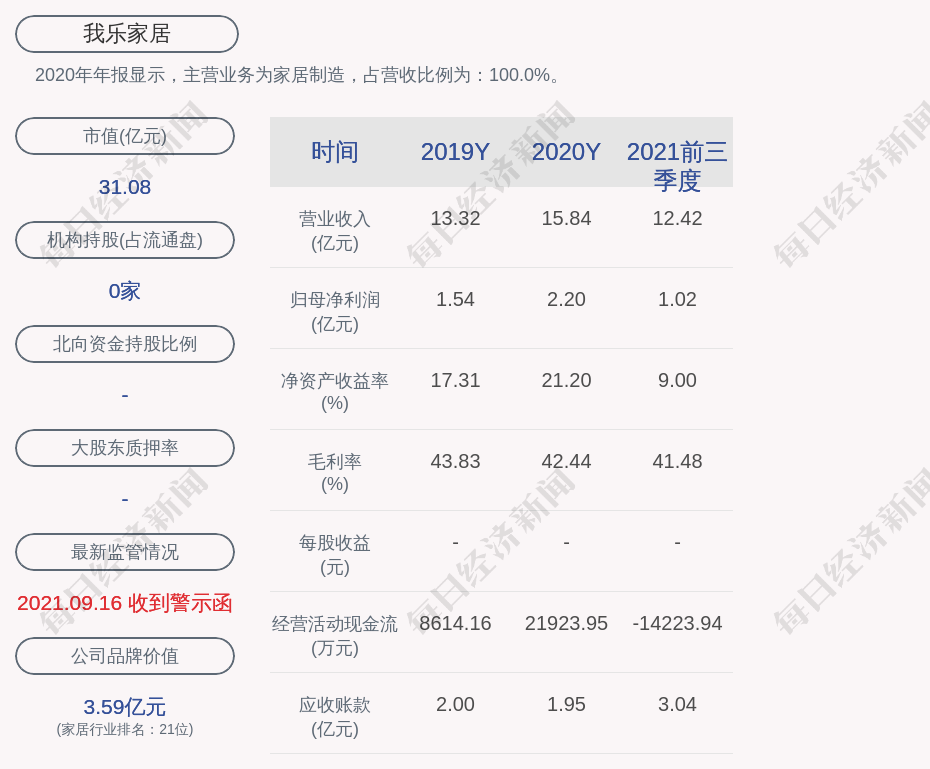The width and height of the screenshot is (930, 769).
Task: Click the 9.00 ROE cell
Action: pos(677,381)
